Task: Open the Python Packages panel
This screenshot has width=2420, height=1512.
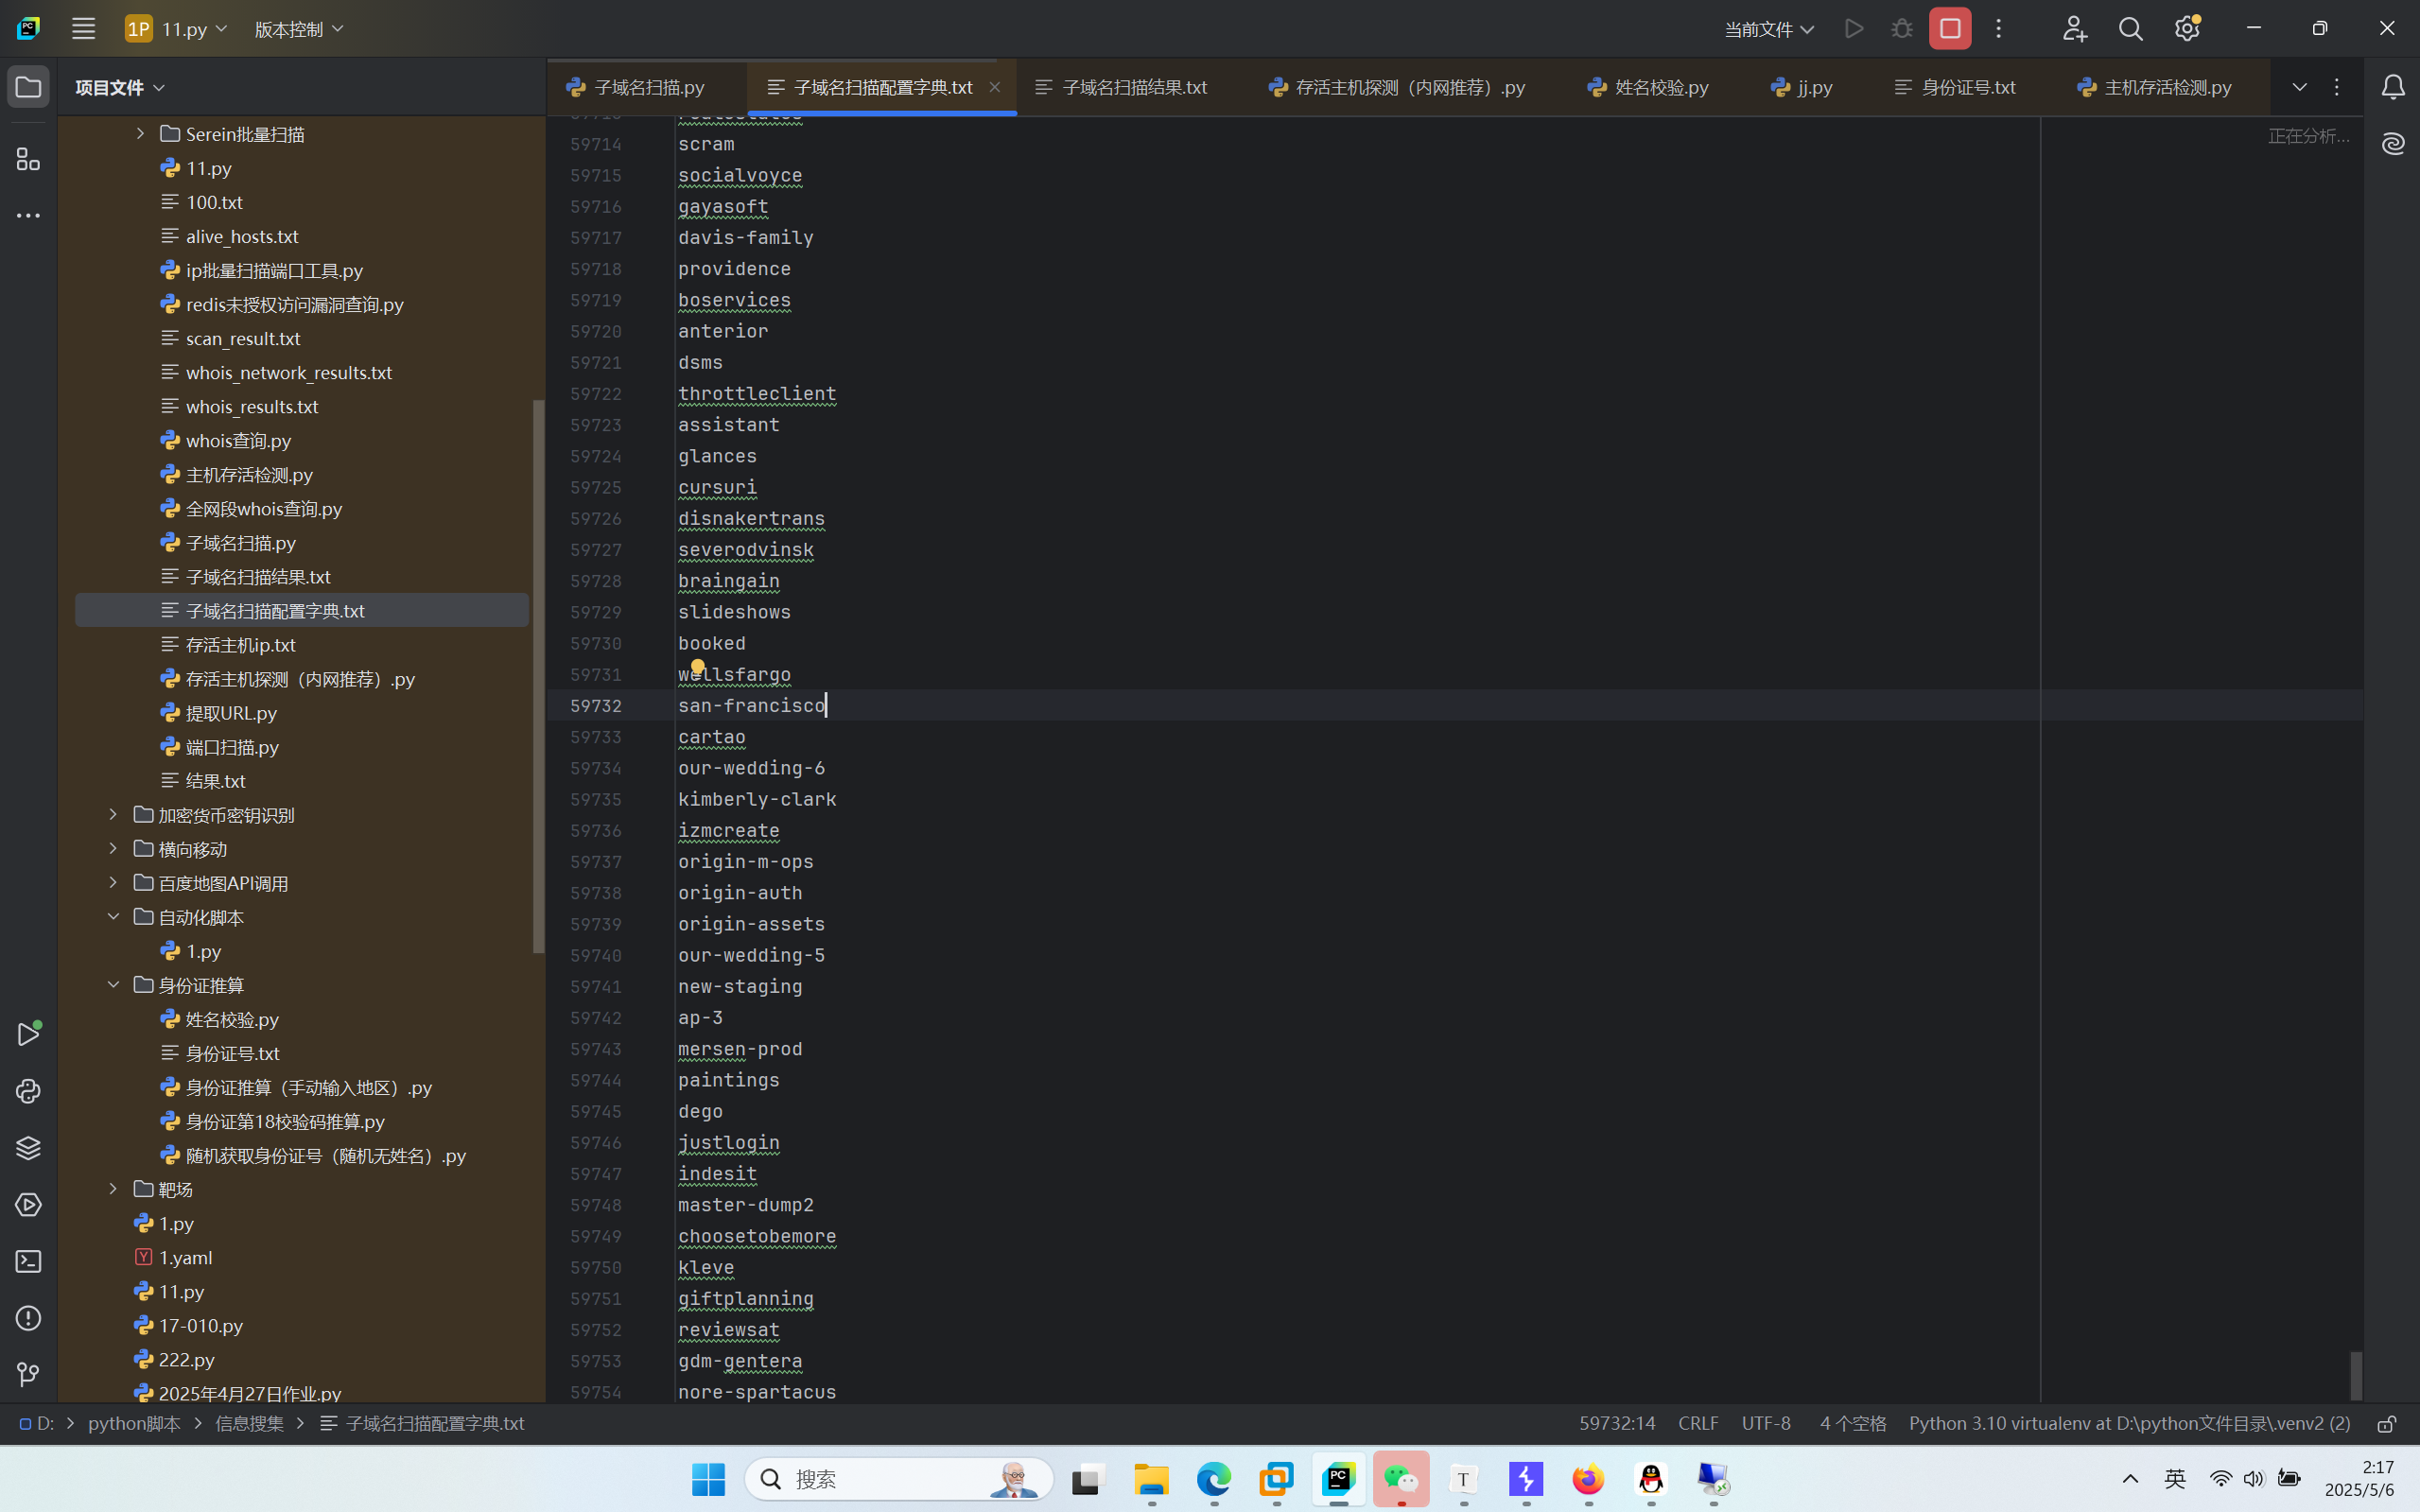Action: coord(28,1148)
